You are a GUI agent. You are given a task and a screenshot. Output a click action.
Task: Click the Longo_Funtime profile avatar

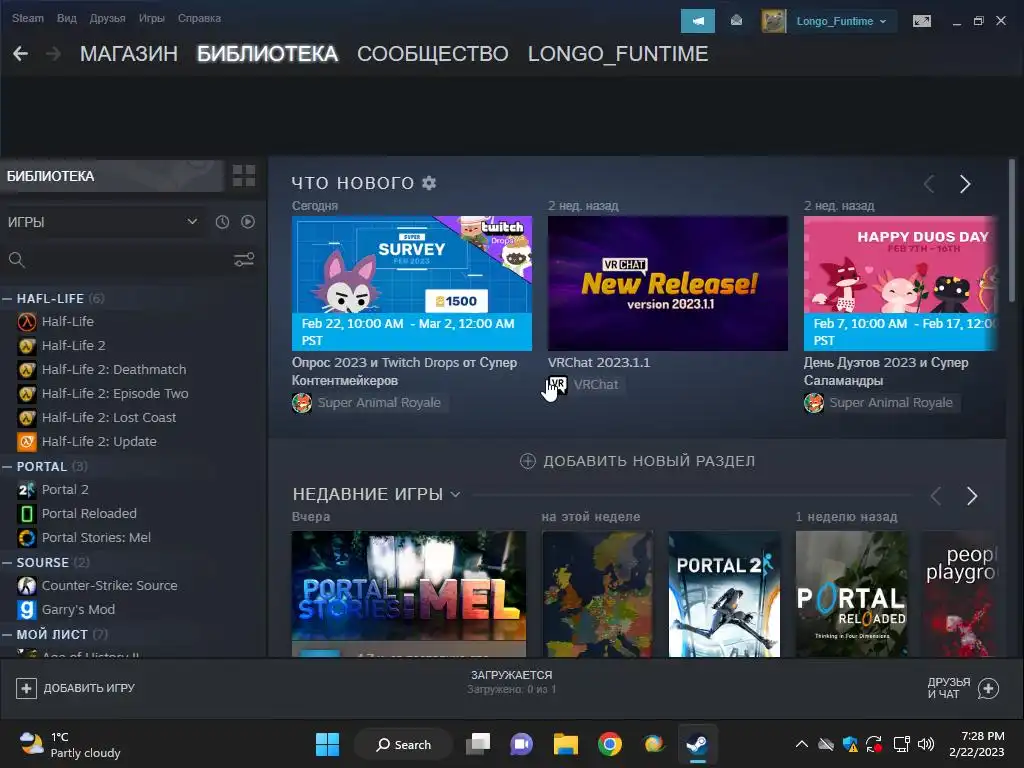pos(774,21)
